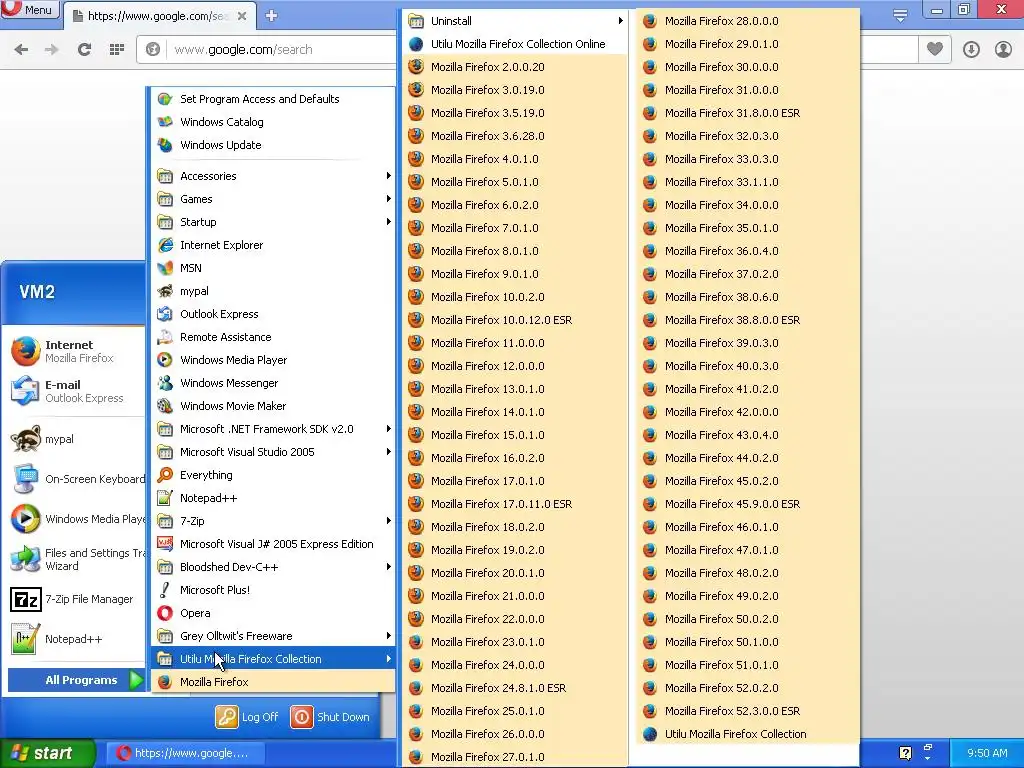Open the Speed Dial grid icon
This screenshot has width=1024, height=768.
117,50
